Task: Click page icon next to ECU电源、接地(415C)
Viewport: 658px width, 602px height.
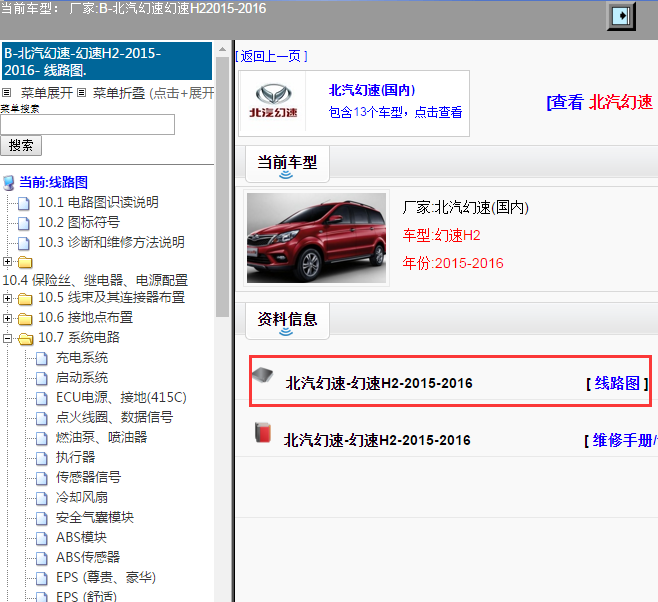Action: point(41,398)
